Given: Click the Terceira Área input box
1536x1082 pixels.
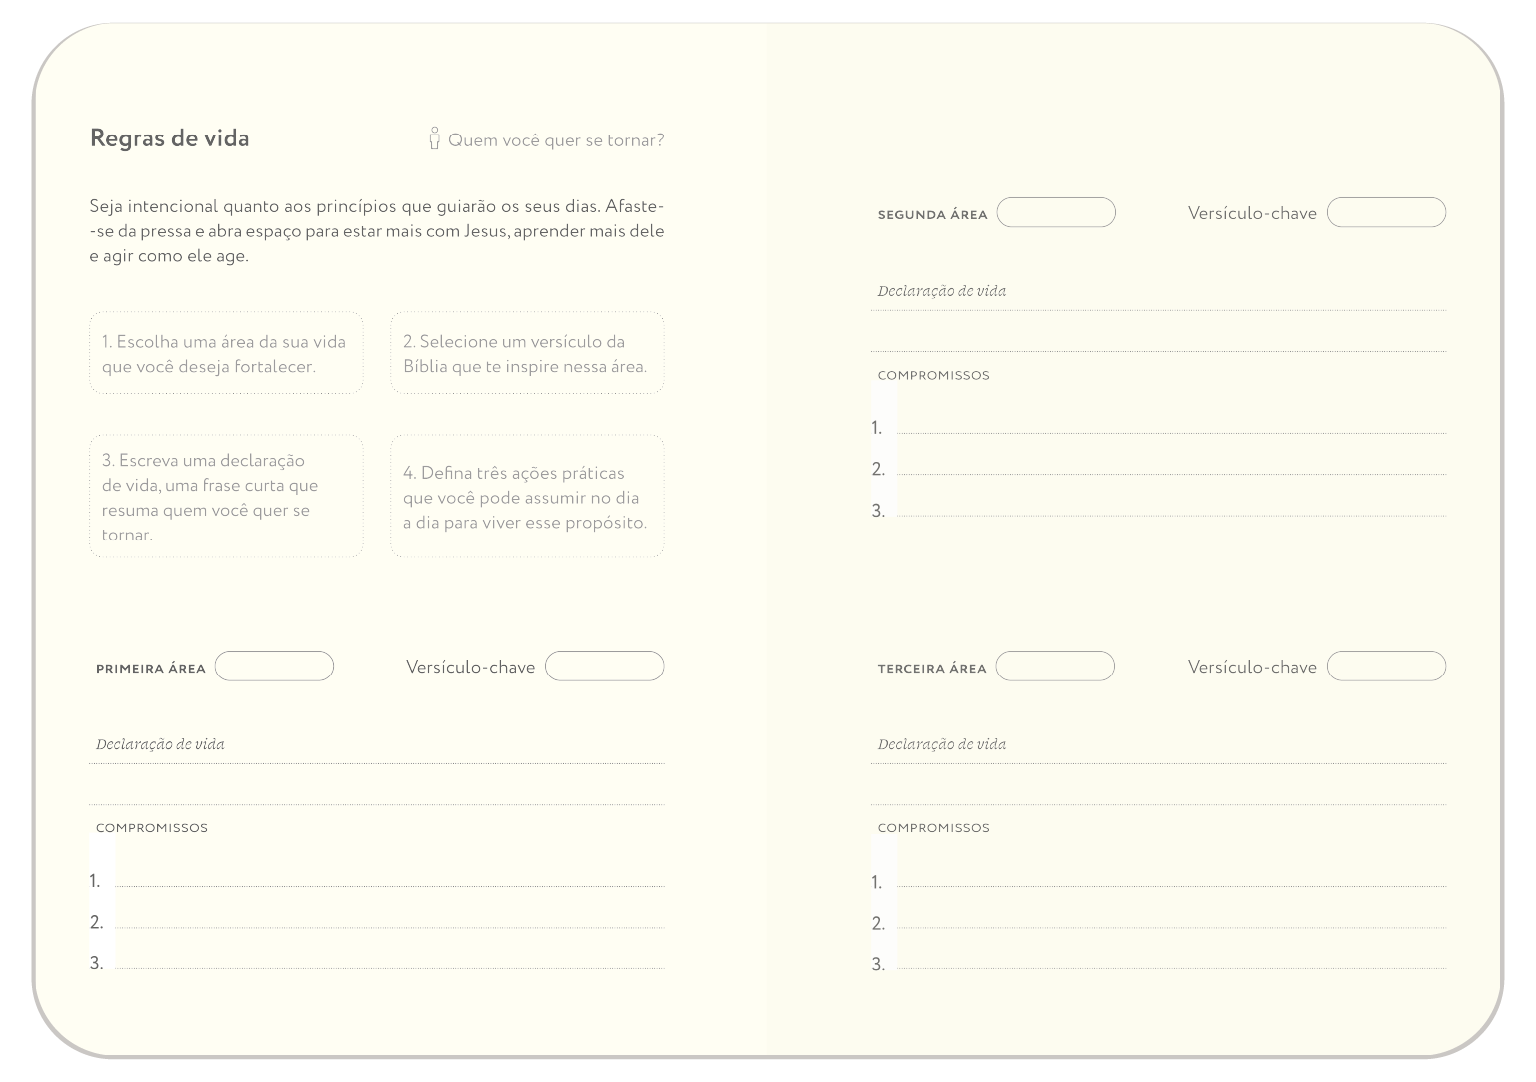Looking at the screenshot, I should [x=1055, y=666].
